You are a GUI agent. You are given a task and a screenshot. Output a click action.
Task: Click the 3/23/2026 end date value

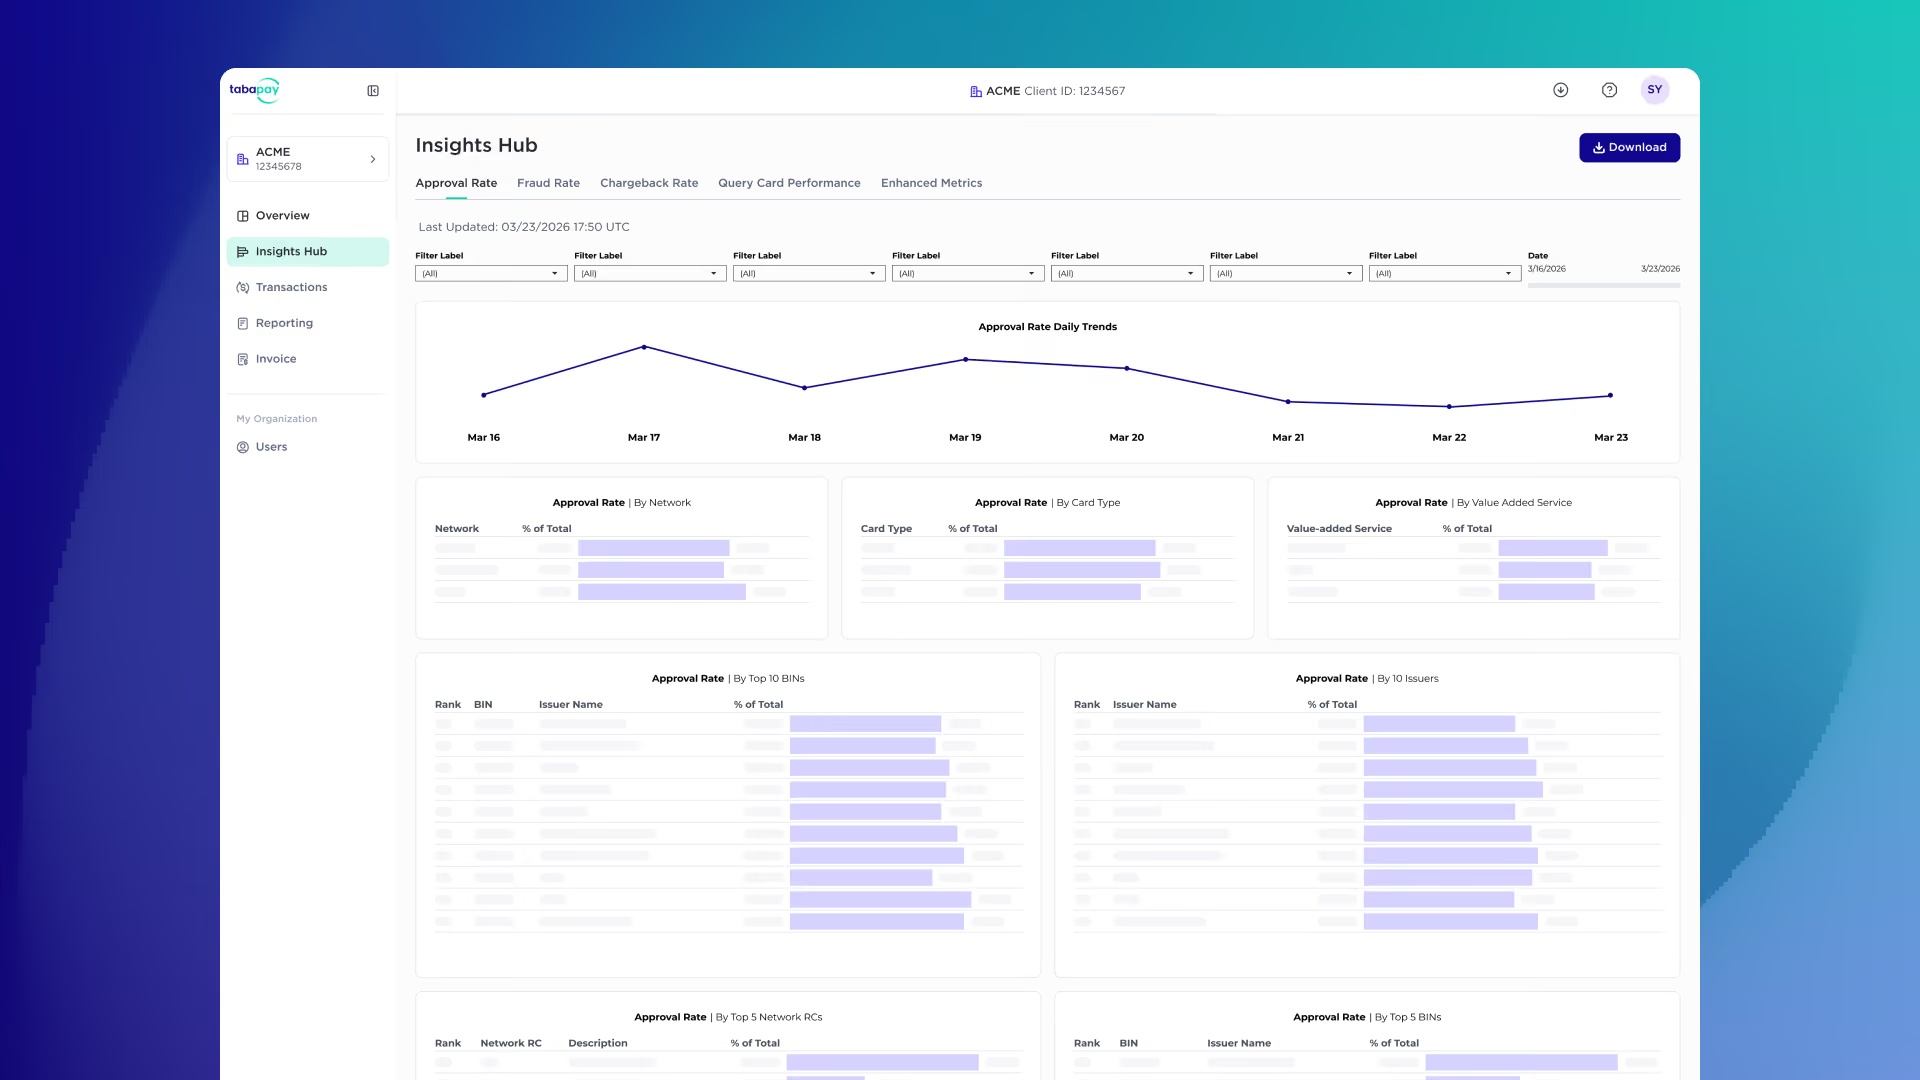coord(1660,269)
